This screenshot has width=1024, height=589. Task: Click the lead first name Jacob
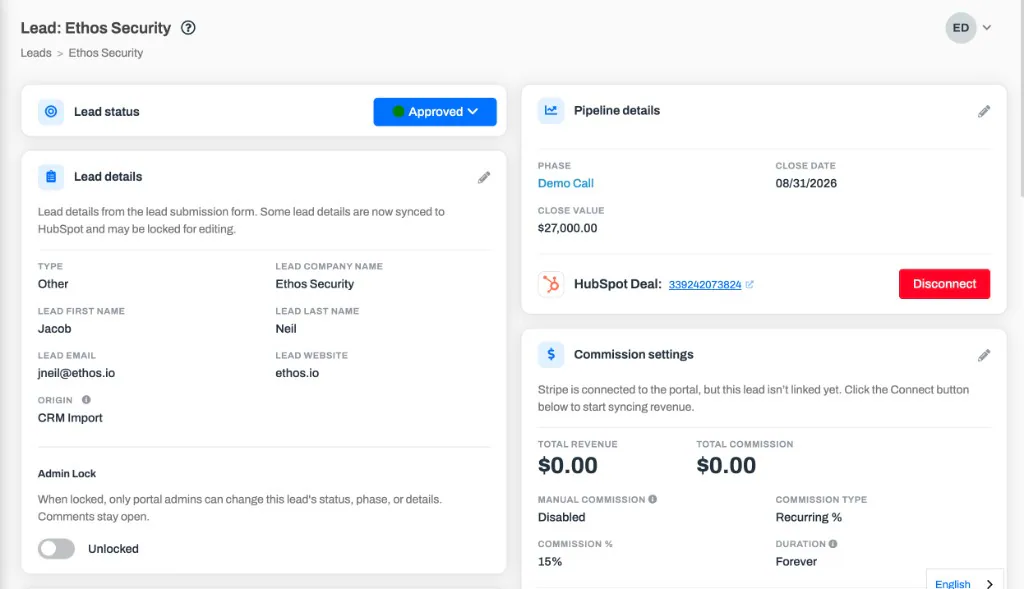(x=54, y=329)
